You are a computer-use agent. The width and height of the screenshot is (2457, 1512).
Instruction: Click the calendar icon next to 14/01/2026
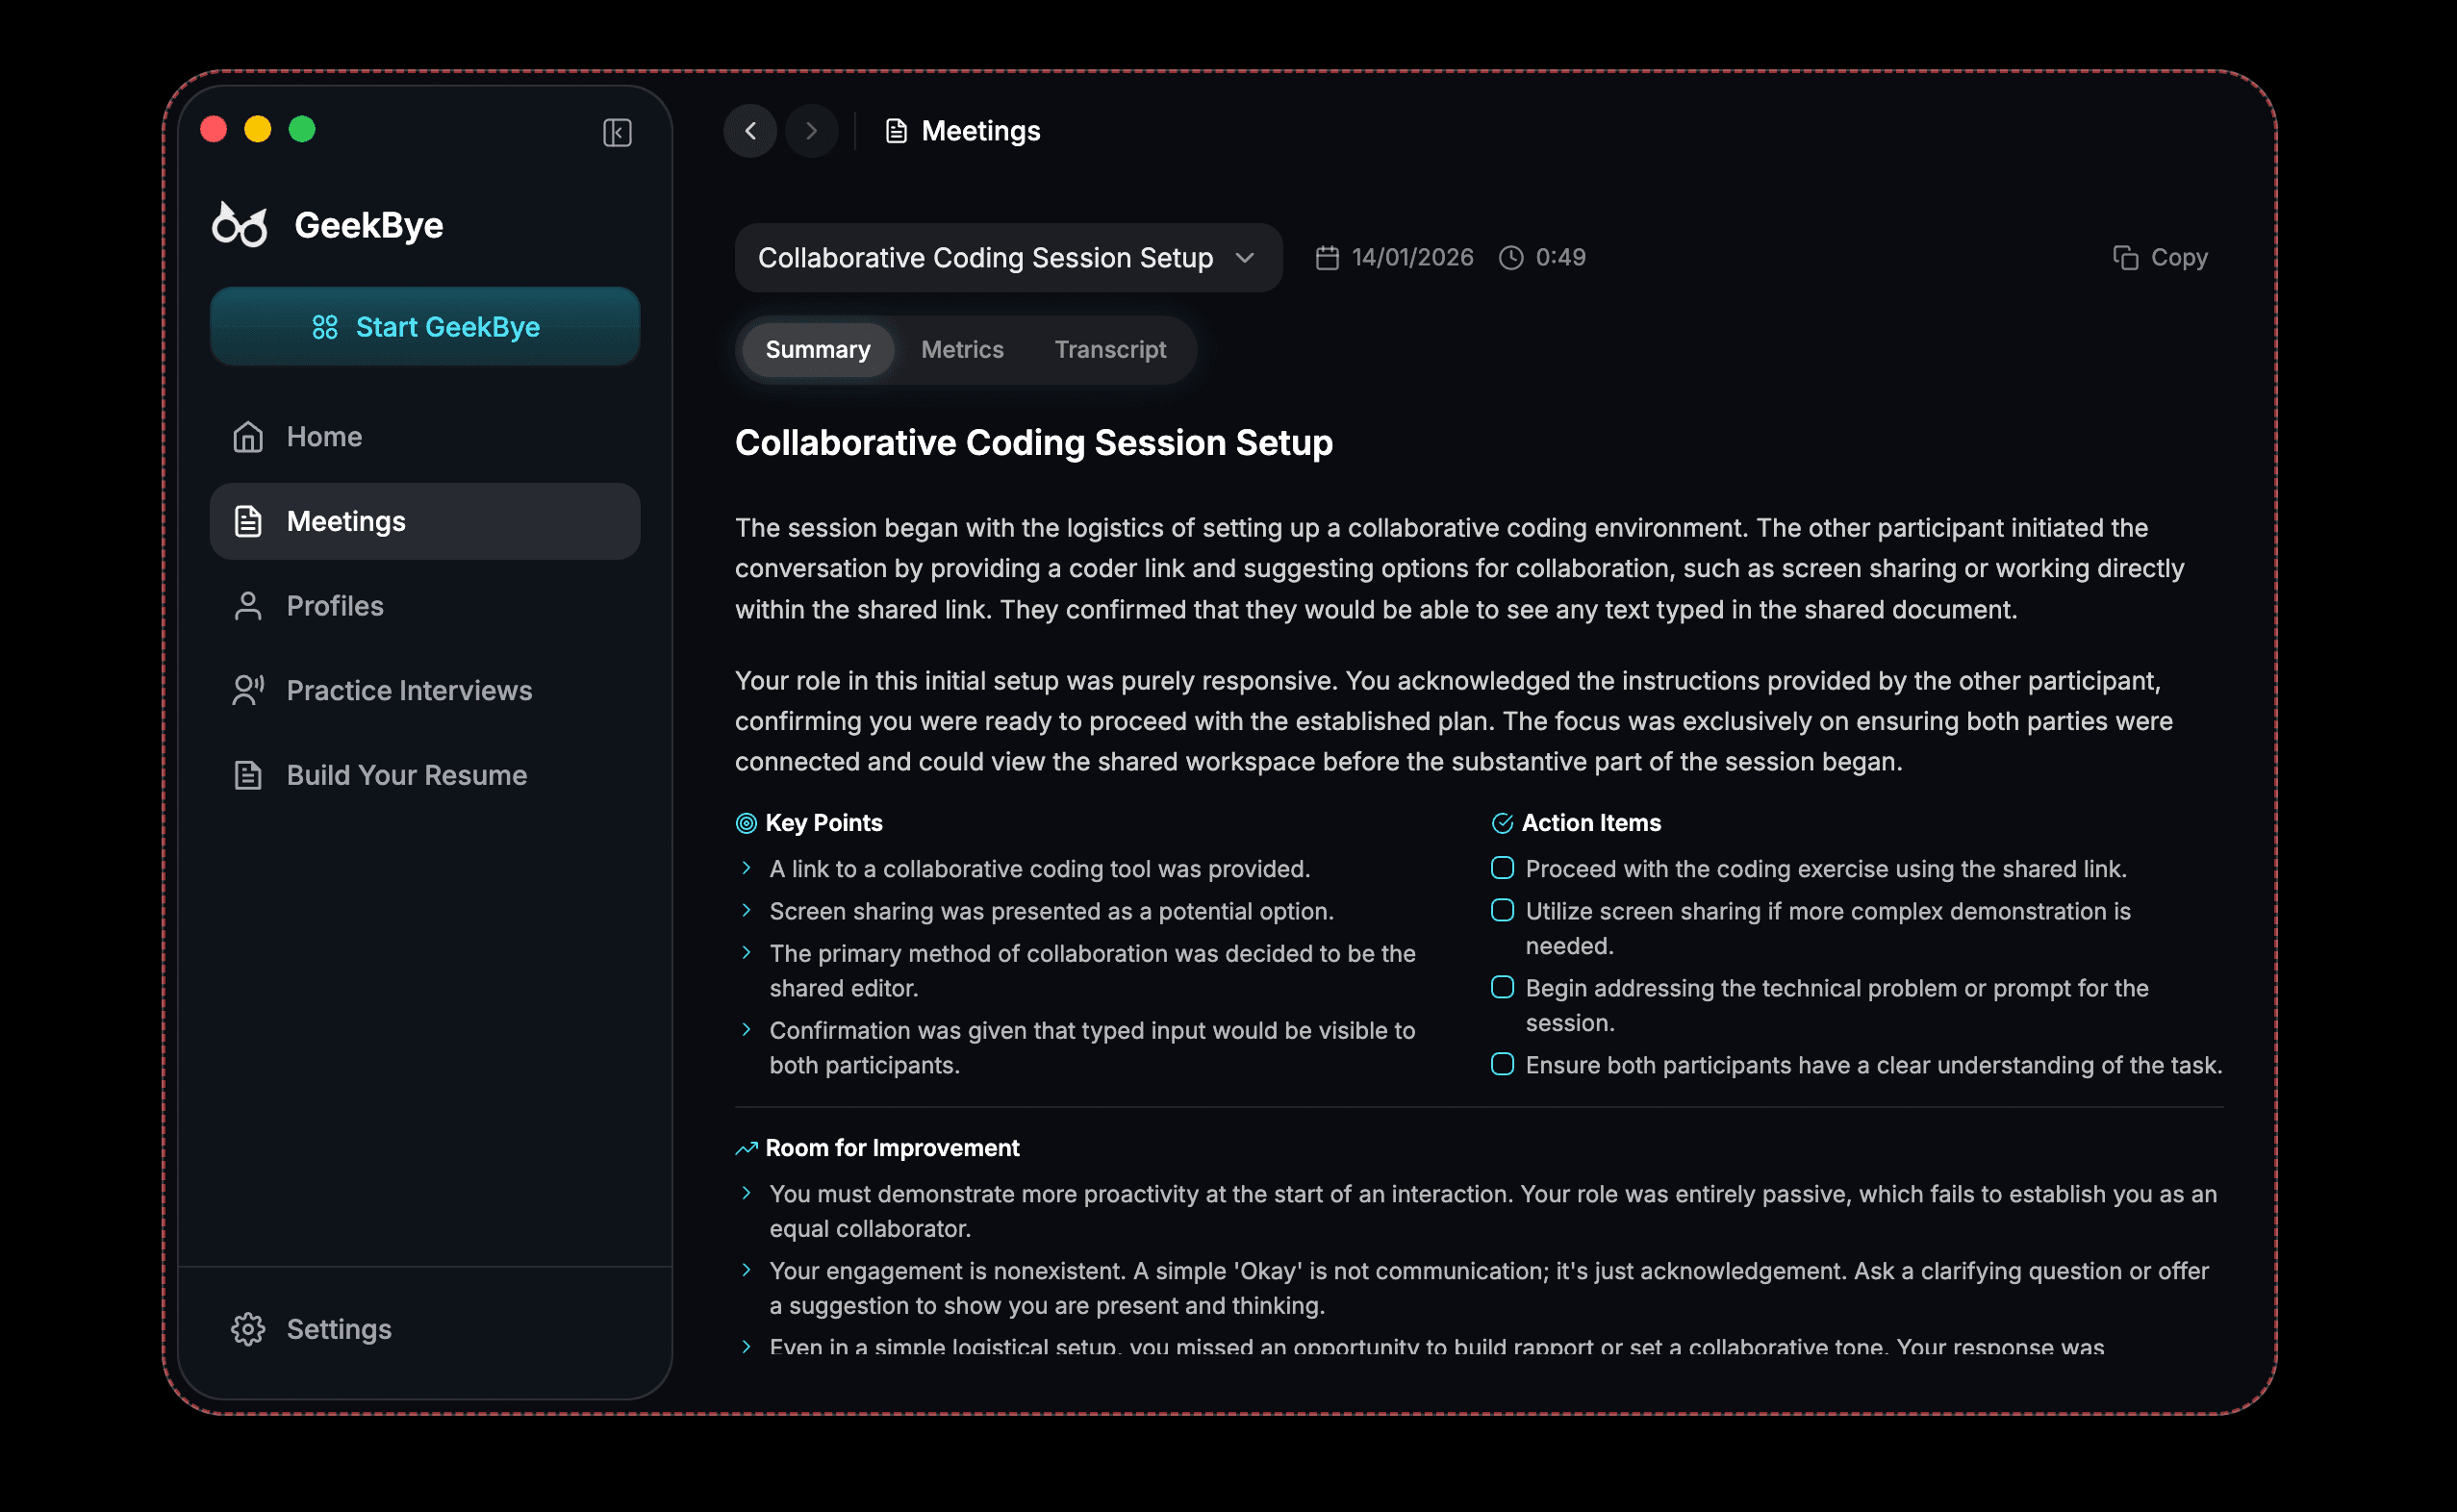coord(1327,258)
